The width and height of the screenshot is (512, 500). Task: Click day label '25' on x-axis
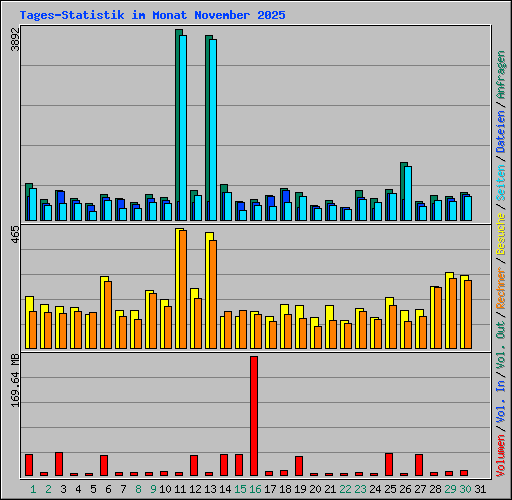click(x=390, y=489)
